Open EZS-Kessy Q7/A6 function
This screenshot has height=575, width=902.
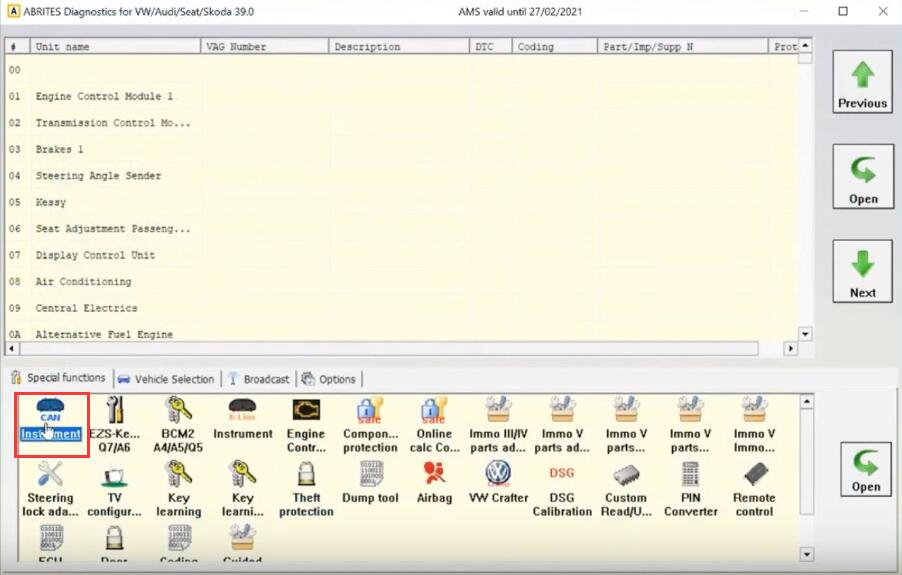point(114,425)
